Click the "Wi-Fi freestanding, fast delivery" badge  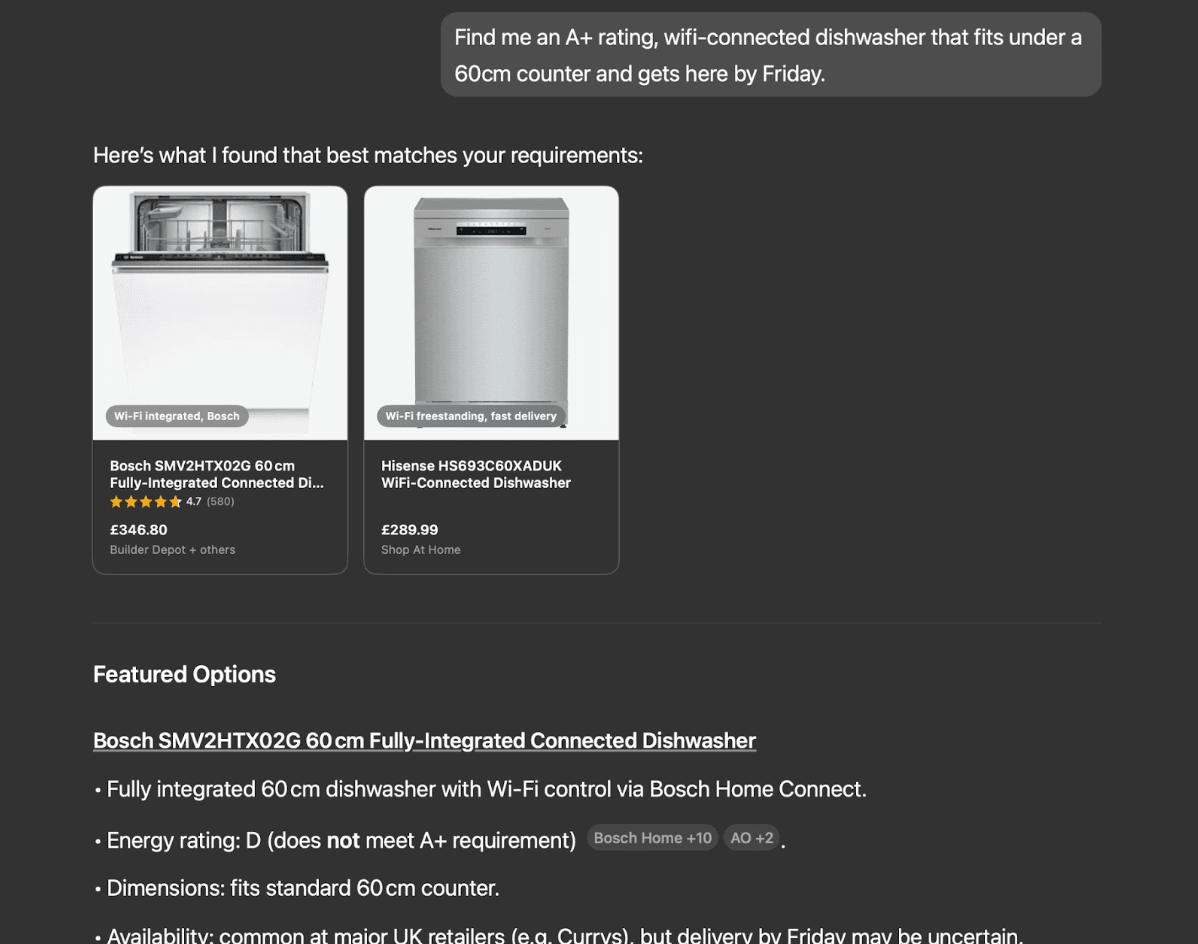pyautogui.click(x=471, y=416)
